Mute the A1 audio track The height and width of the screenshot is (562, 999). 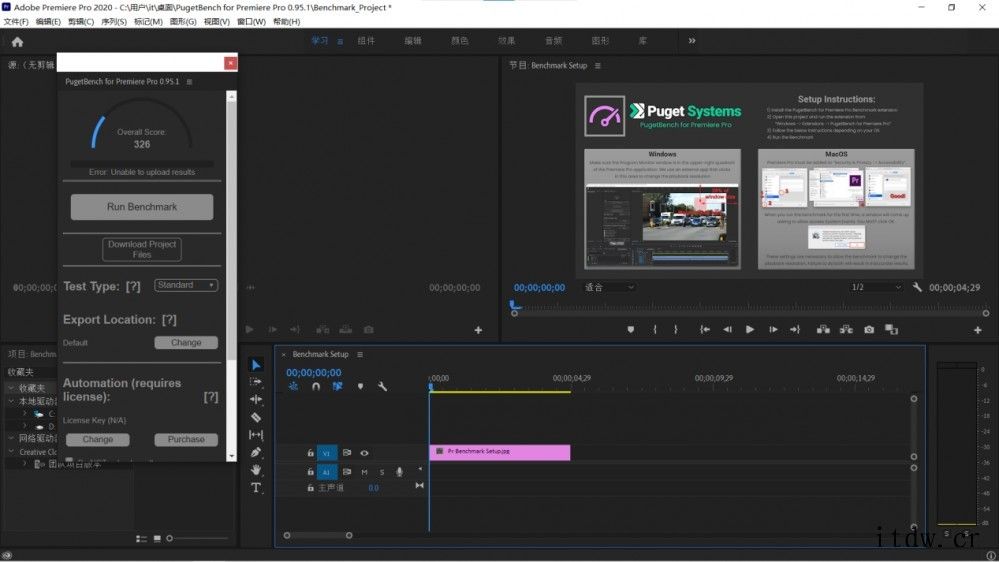point(364,472)
